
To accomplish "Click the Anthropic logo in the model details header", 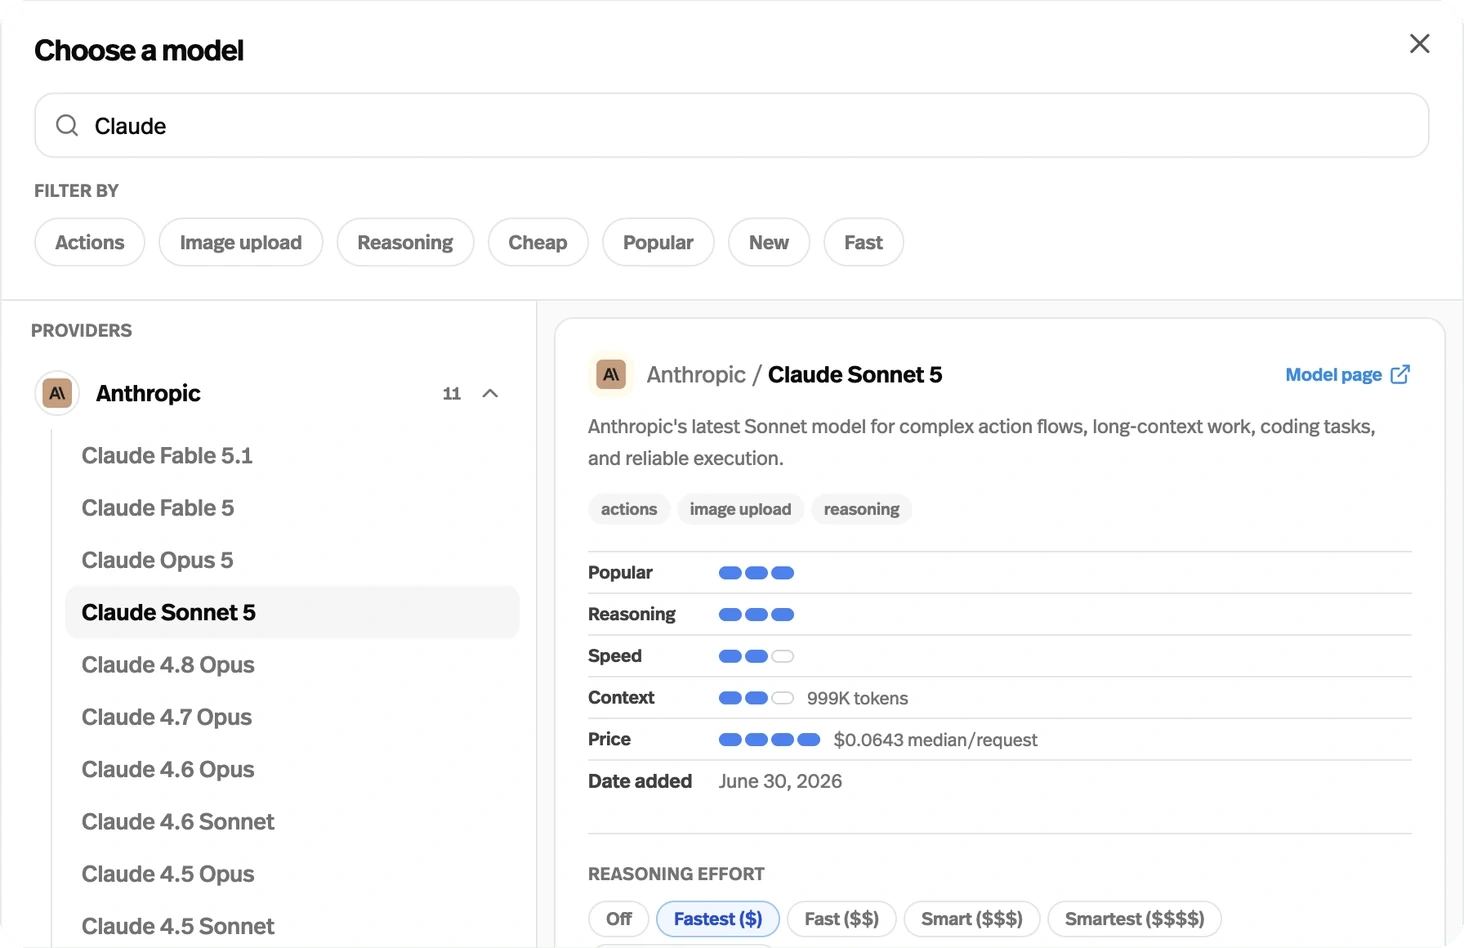I will 611,375.
